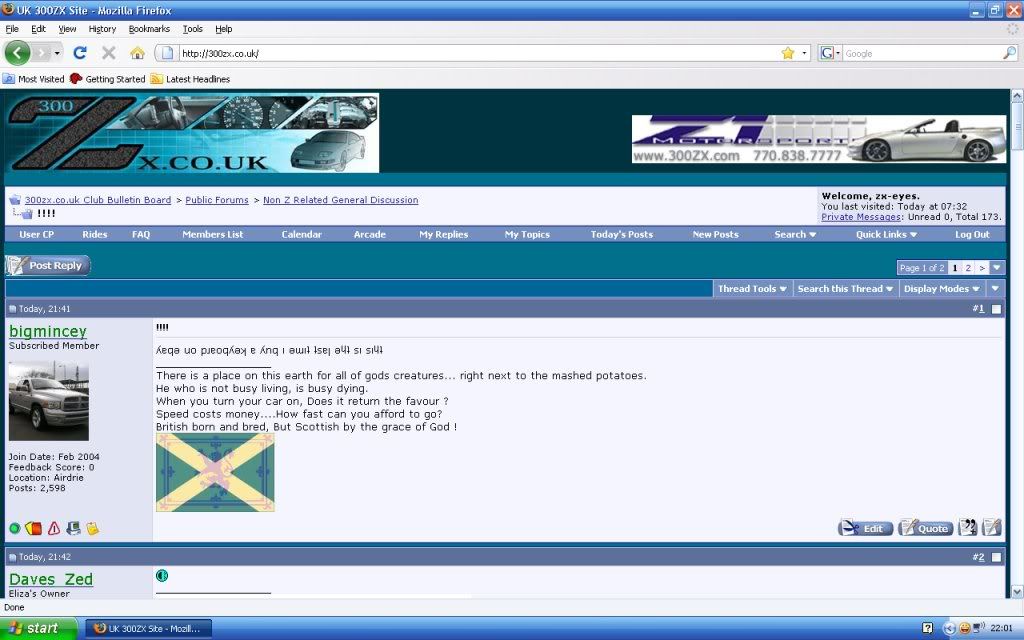Check the selection checkbox on post #1
Viewport: 1024px width, 640px height.
996,308
